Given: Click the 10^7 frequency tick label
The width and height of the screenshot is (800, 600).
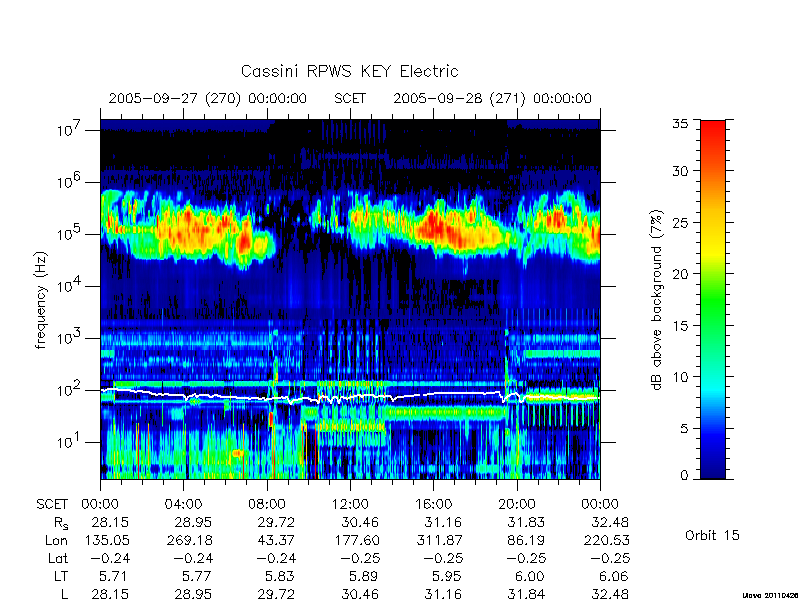Looking at the screenshot, I should pyautogui.click(x=70, y=130).
